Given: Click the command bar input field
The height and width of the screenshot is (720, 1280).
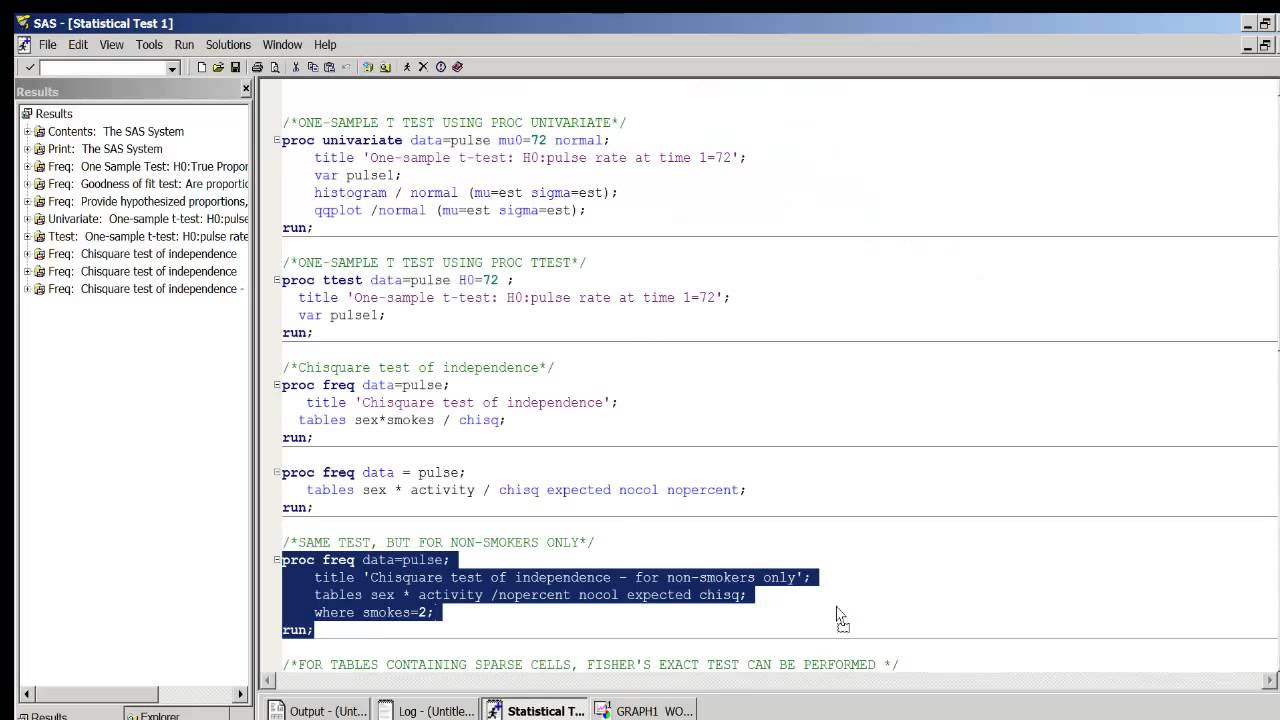Looking at the screenshot, I should coord(103,68).
